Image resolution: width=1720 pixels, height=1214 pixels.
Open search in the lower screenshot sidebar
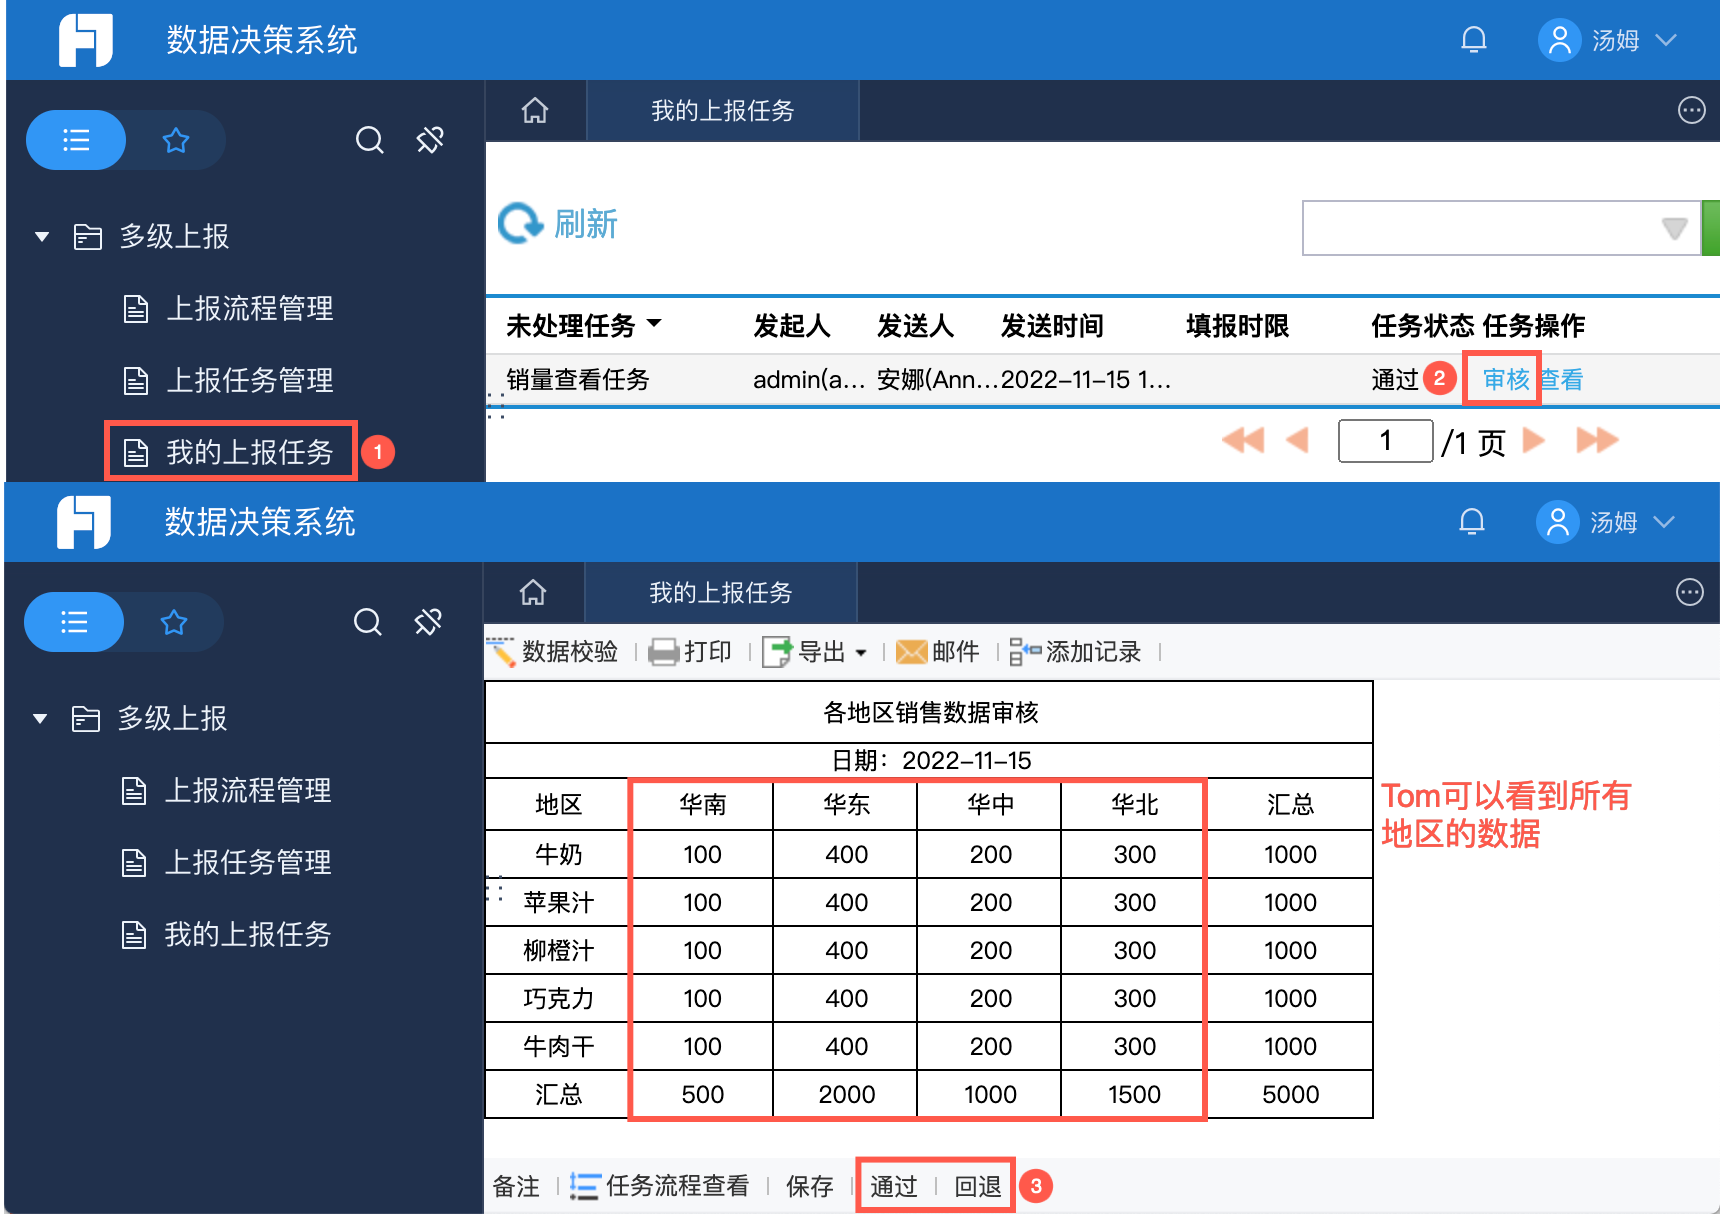tap(367, 622)
